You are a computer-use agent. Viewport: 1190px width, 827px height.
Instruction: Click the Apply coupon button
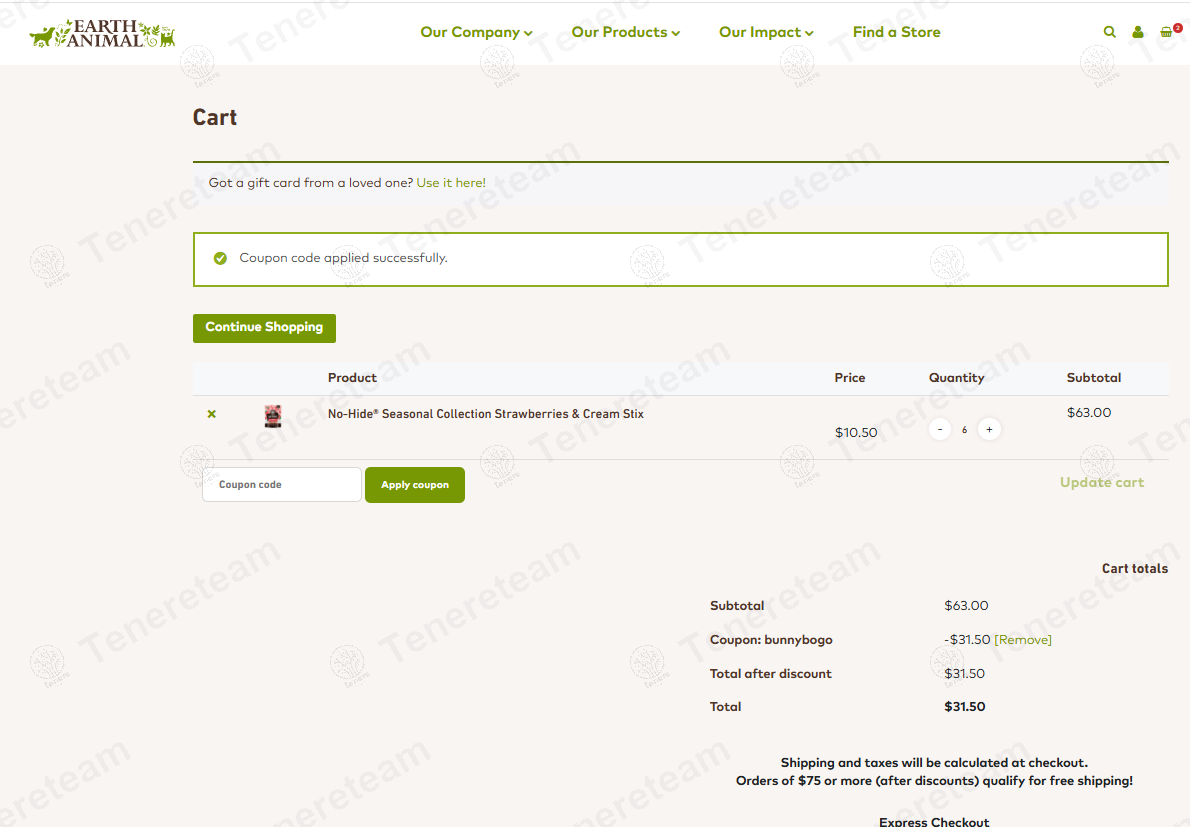pos(414,485)
